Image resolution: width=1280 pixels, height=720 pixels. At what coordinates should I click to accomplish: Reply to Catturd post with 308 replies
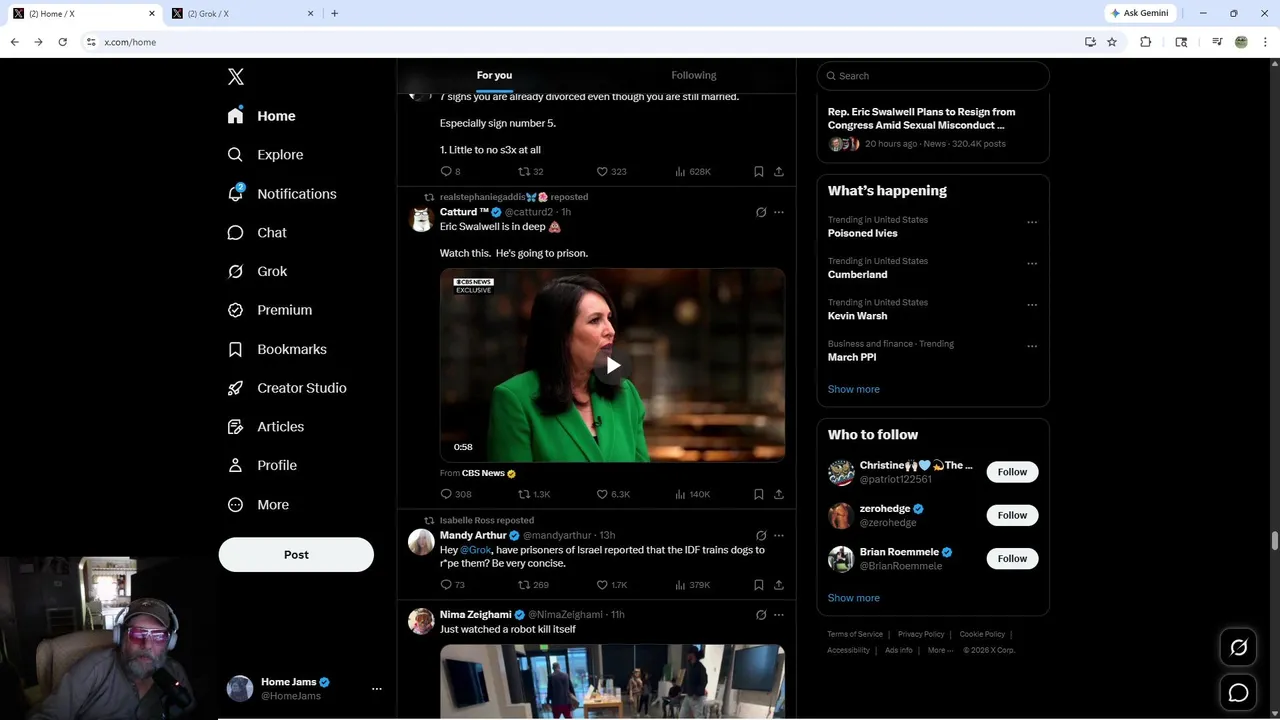click(456, 494)
